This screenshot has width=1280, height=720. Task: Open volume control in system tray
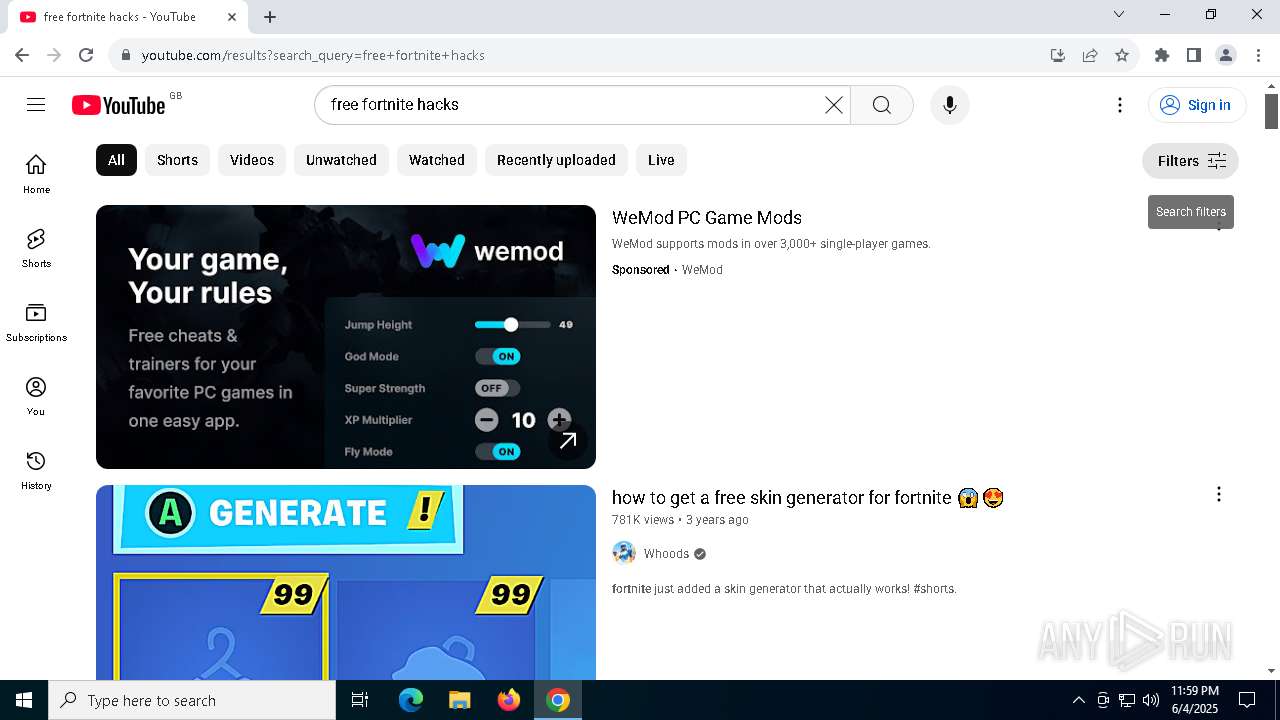pyautogui.click(x=1150, y=700)
